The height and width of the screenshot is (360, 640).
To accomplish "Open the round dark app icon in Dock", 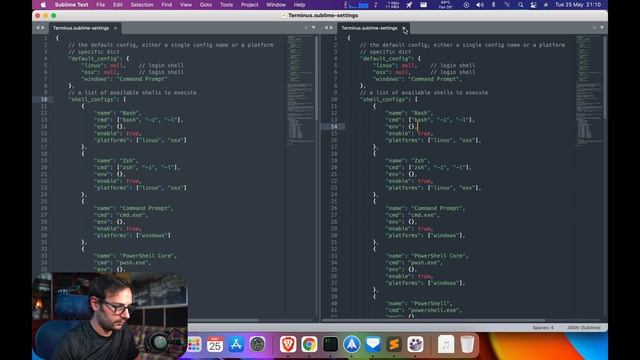I will (257, 344).
